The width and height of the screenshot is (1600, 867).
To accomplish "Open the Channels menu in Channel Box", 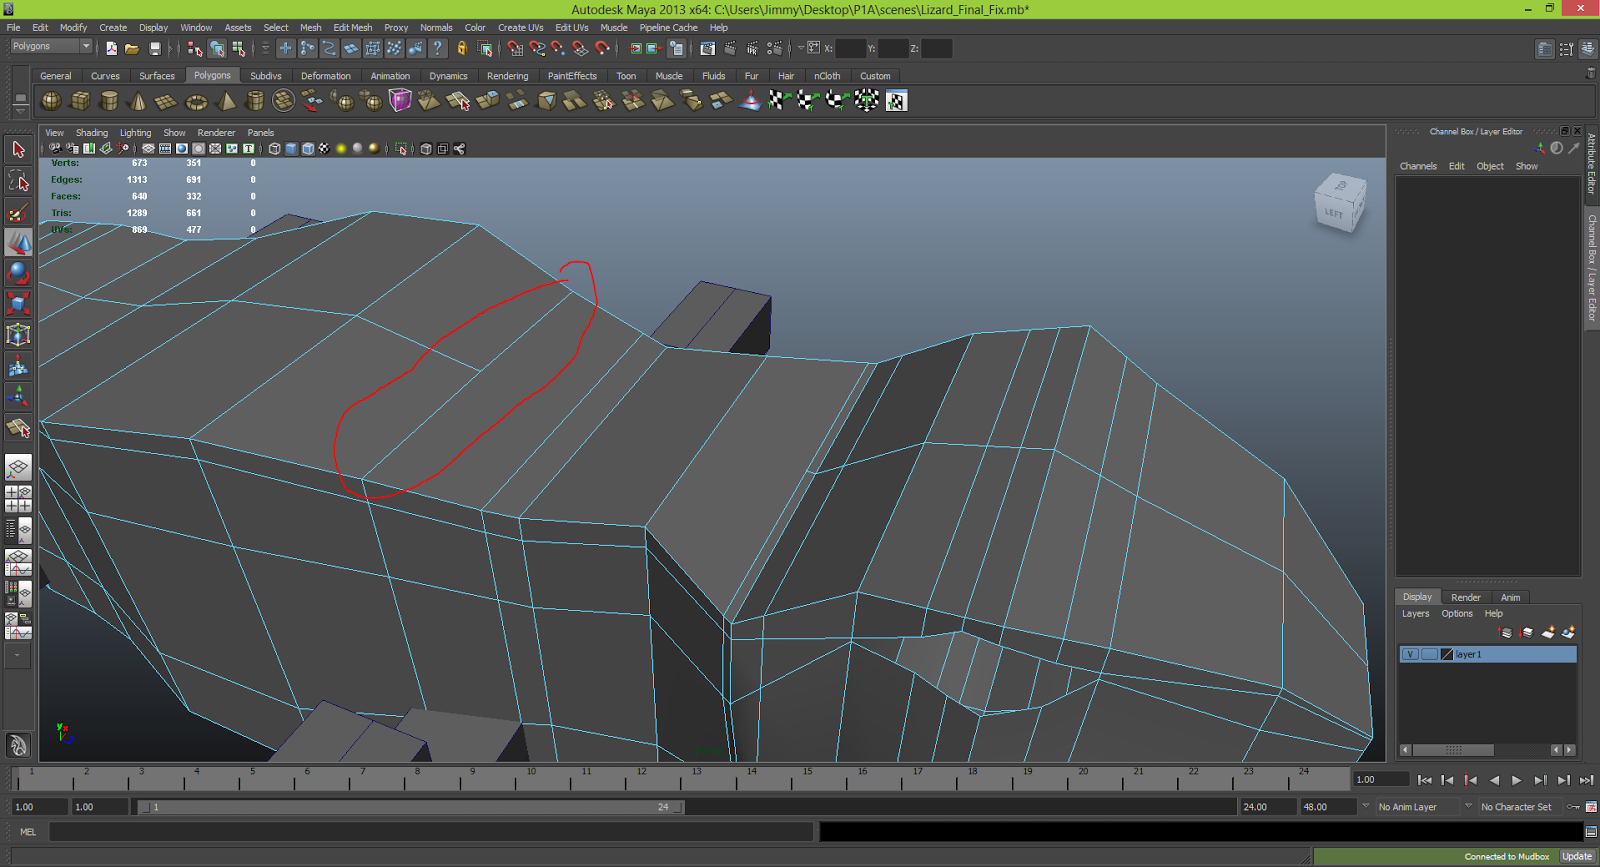I will coord(1418,167).
